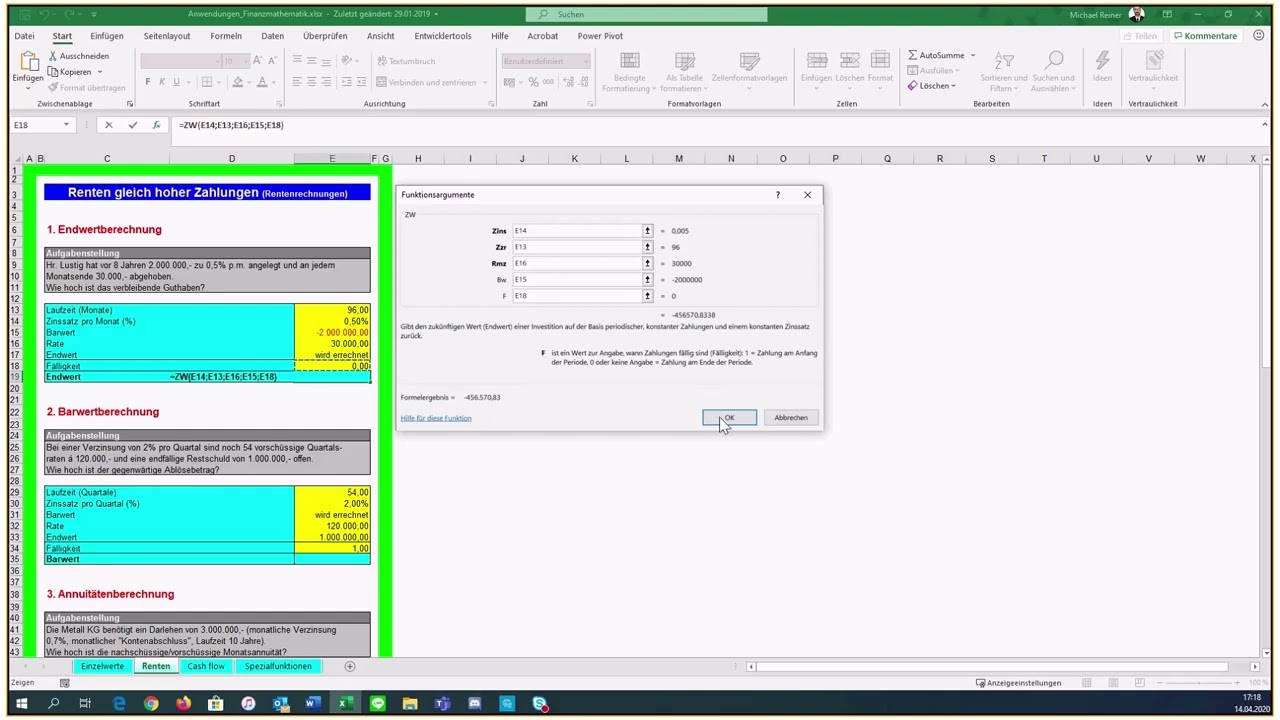1280x720 pixels.
Task: Click the font color A swatch
Action: pos(261,82)
